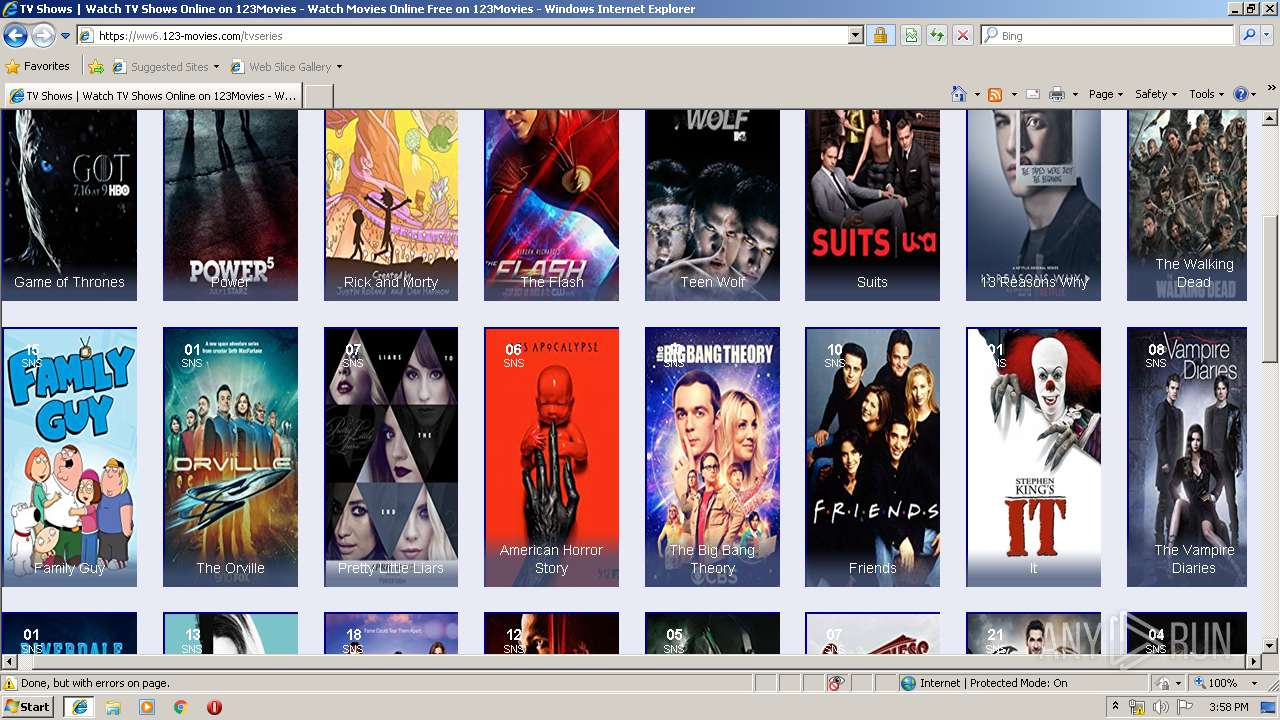
Task: Refresh the page using the refresh icon
Action: 937,35
